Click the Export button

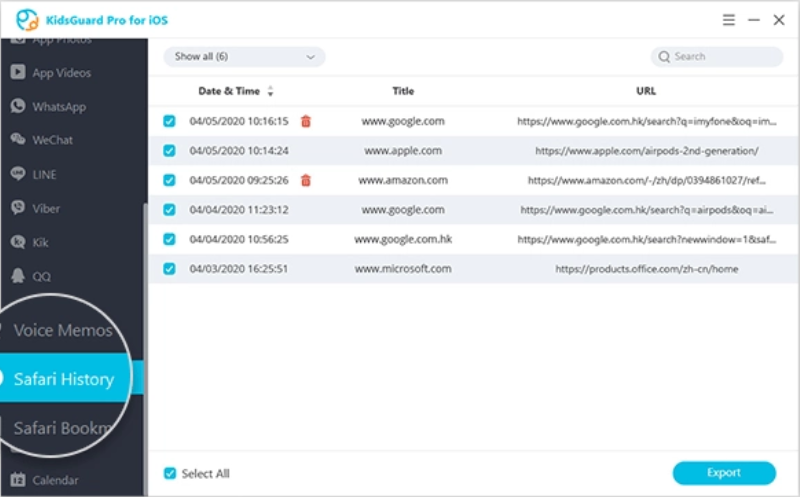pyautogui.click(x=724, y=473)
